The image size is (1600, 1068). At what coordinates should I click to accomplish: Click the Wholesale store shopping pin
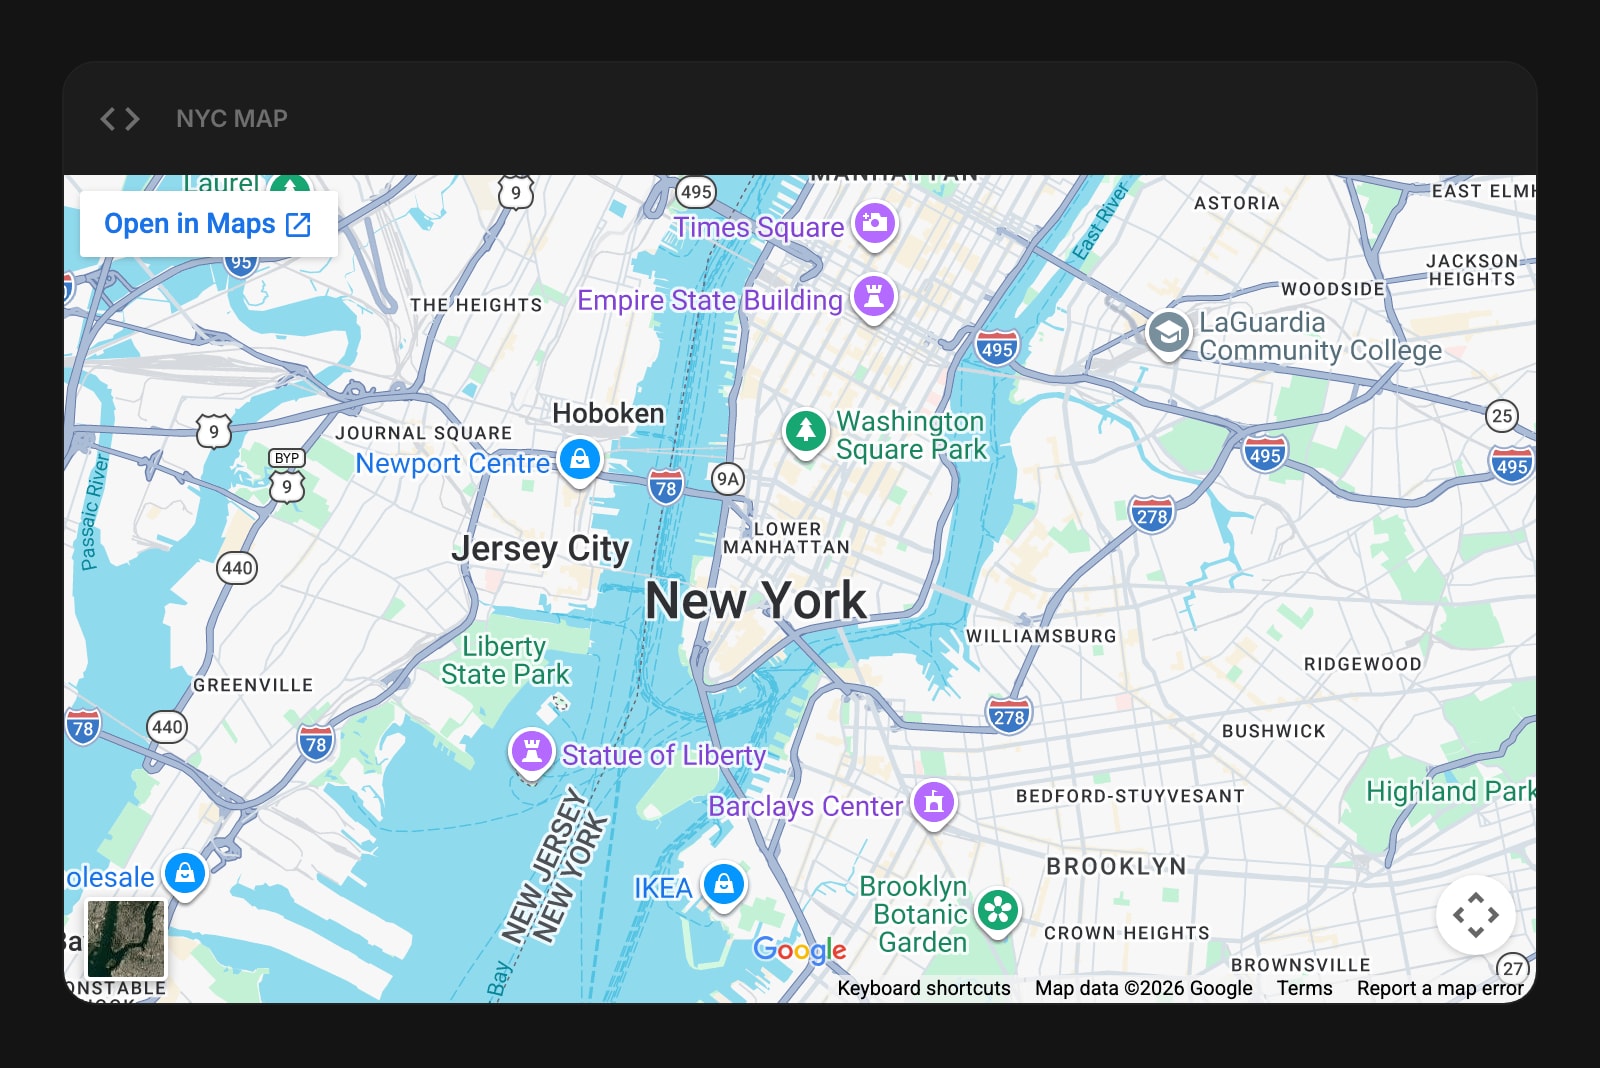[x=185, y=873]
